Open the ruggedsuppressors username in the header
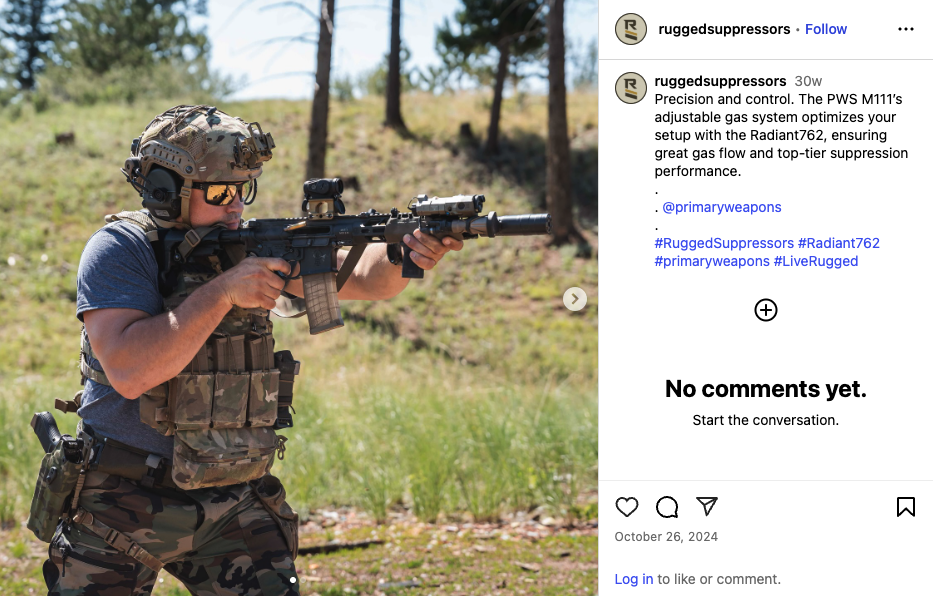 coord(724,29)
